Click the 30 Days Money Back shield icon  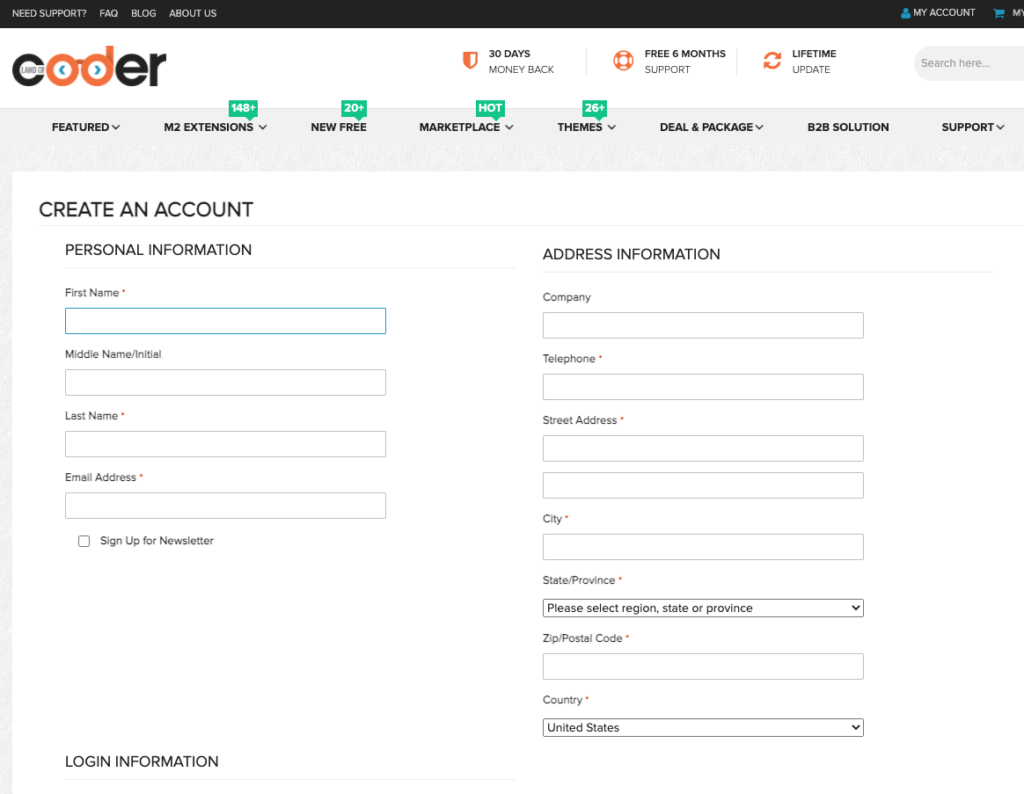click(470, 61)
